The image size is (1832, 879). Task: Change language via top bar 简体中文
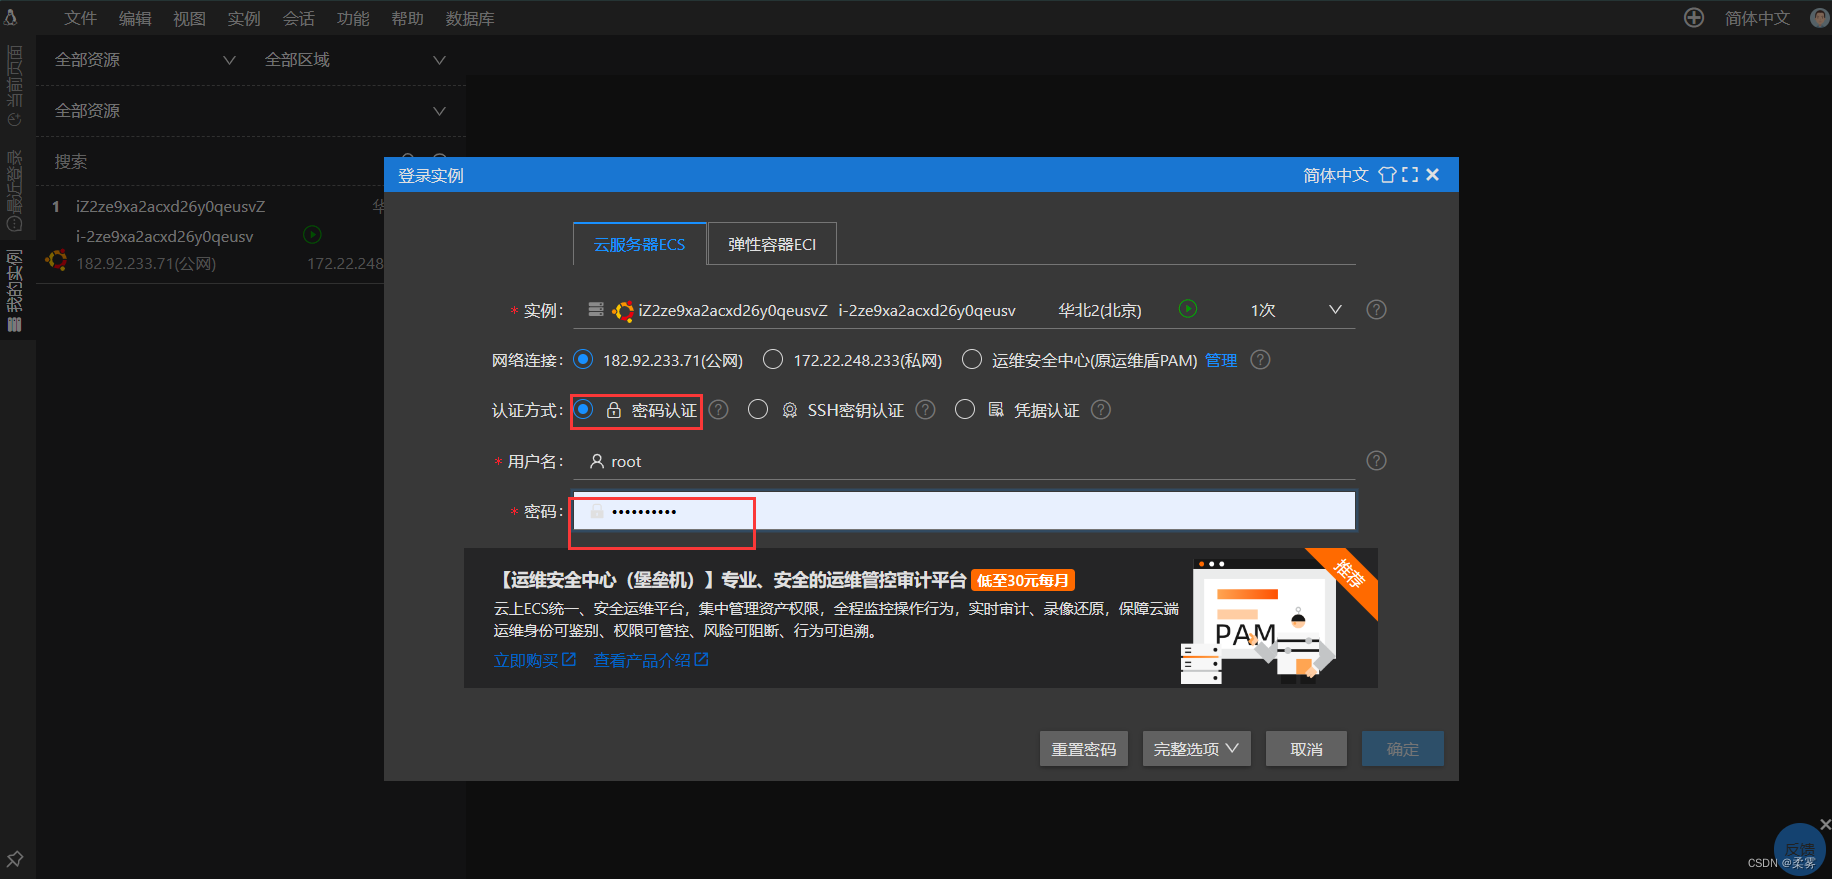coord(1757,18)
